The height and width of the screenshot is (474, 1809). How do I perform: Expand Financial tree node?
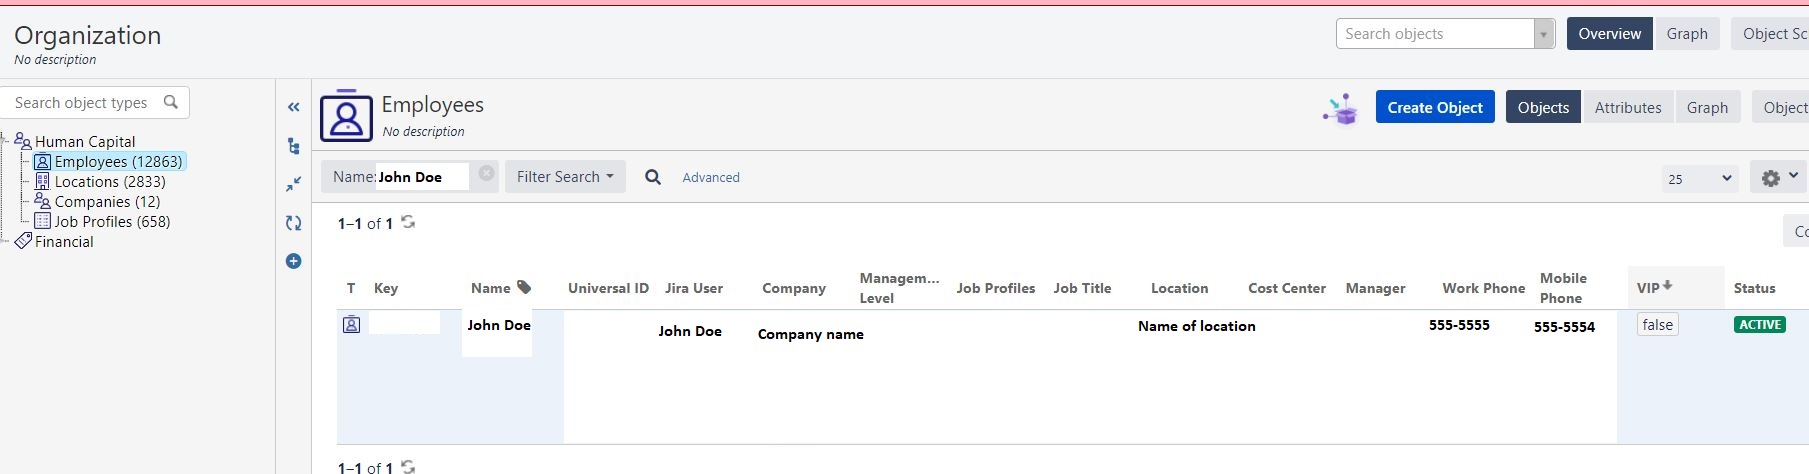(x=5, y=242)
